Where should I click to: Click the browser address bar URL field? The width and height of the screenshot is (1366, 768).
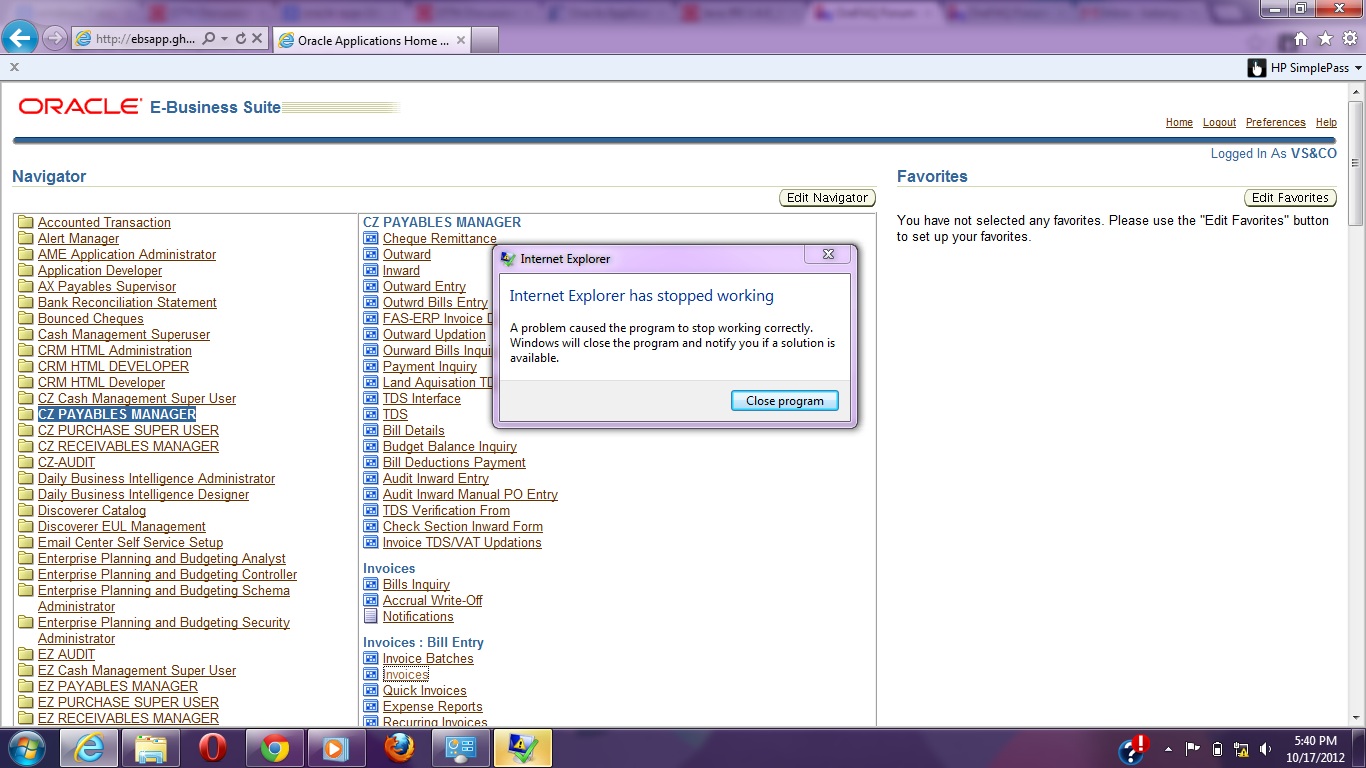145,39
